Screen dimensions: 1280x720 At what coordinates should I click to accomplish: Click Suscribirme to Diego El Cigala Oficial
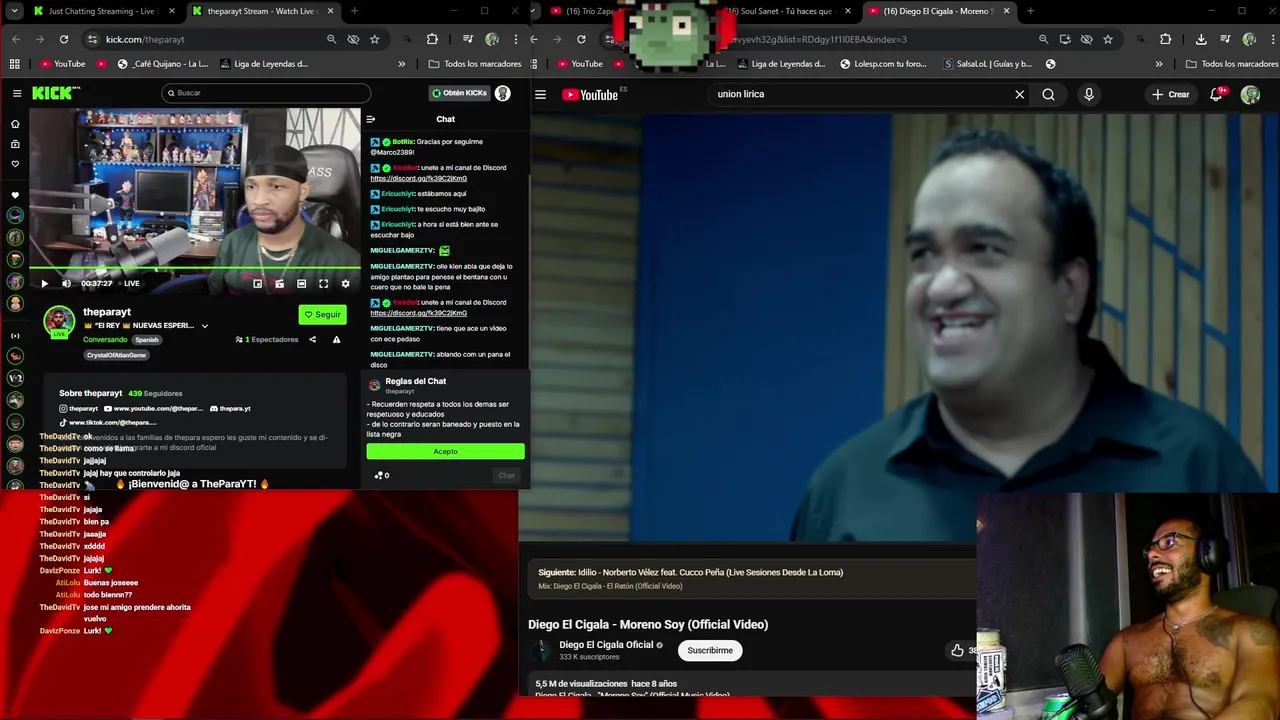tap(710, 650)
